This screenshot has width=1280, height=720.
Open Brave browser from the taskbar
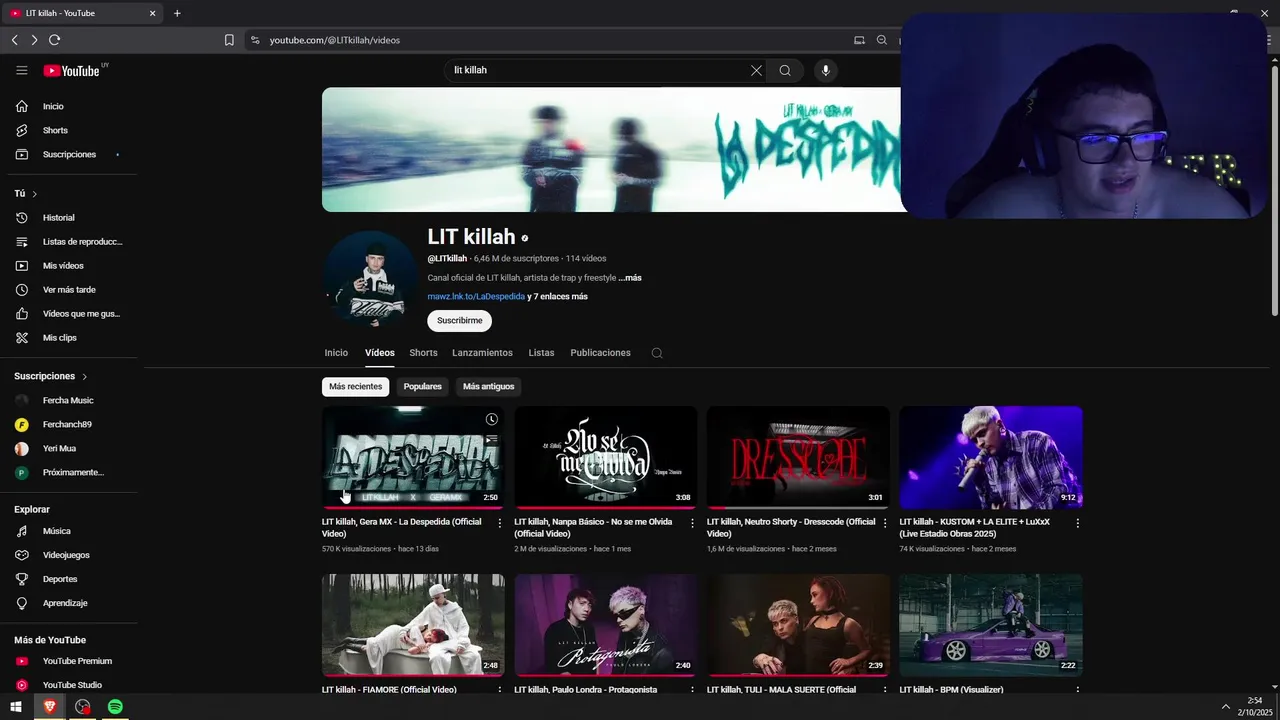point(50,707)
